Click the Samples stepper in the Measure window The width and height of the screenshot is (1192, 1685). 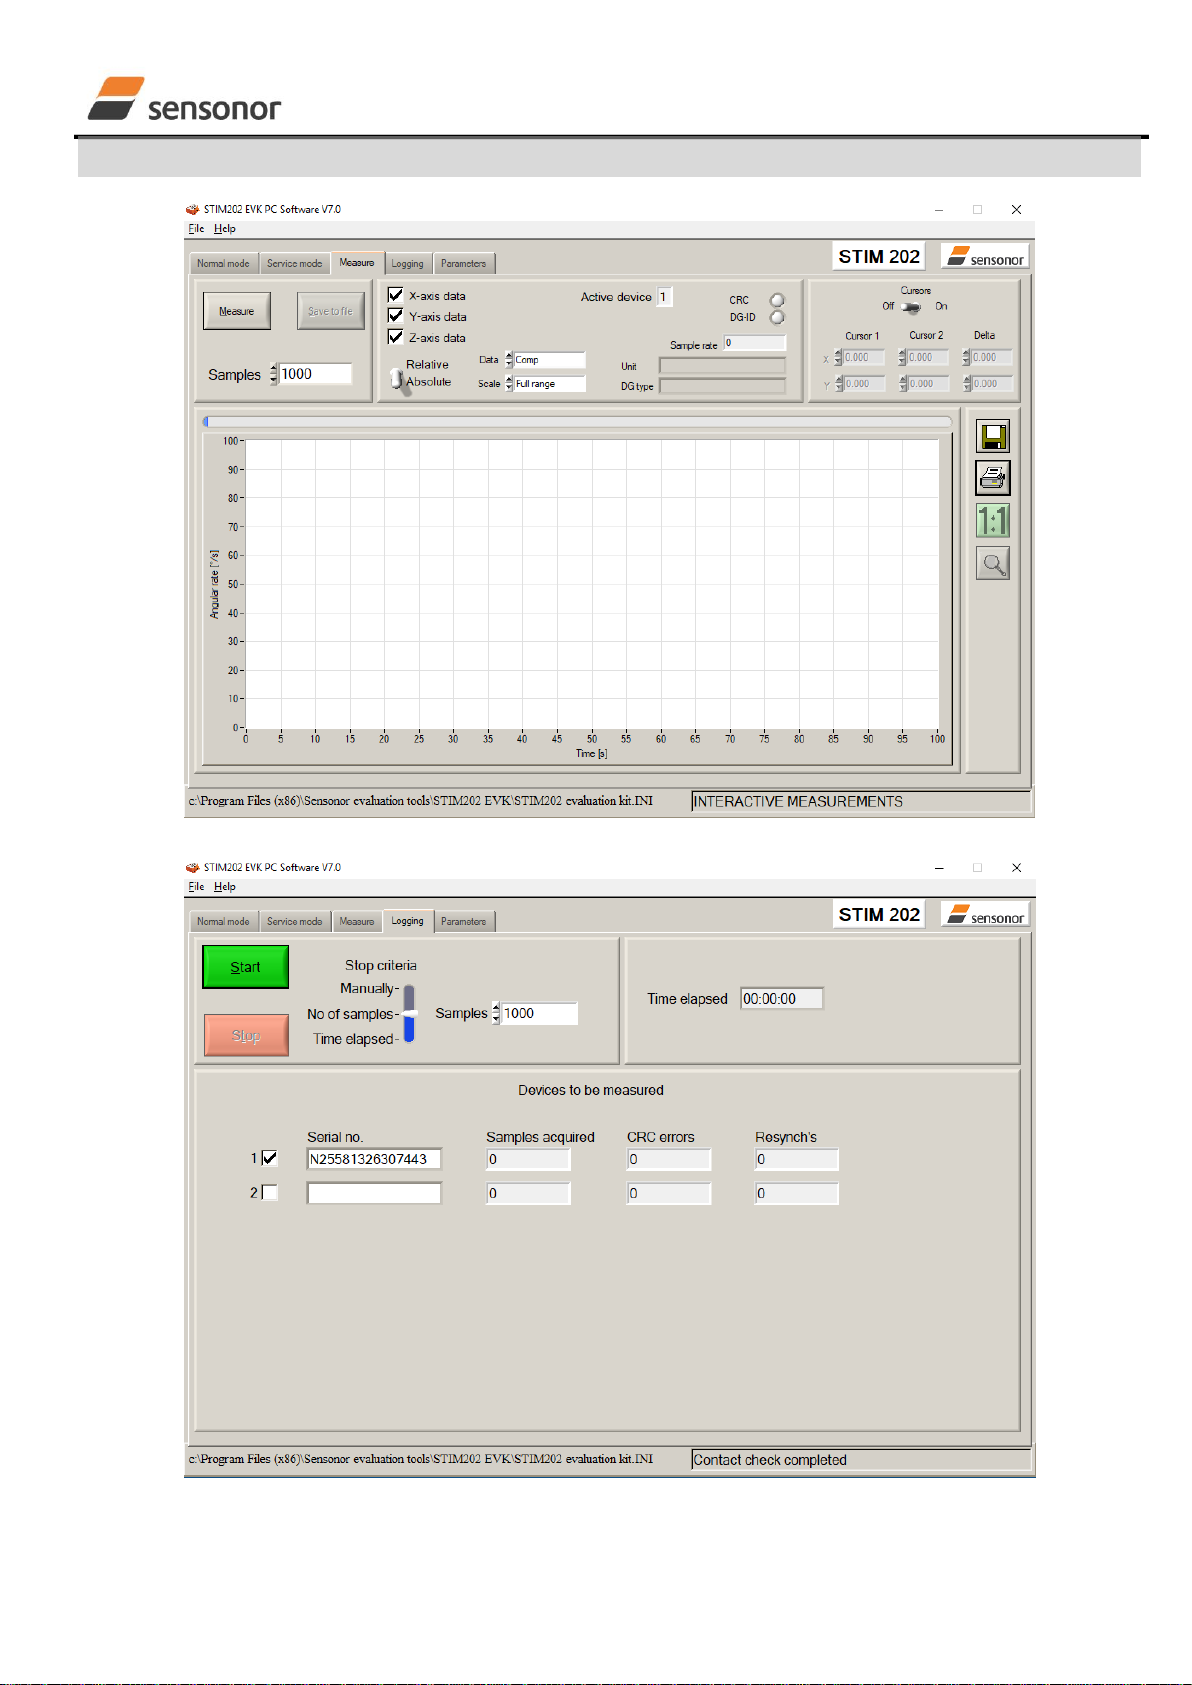[x=274, y=374]
